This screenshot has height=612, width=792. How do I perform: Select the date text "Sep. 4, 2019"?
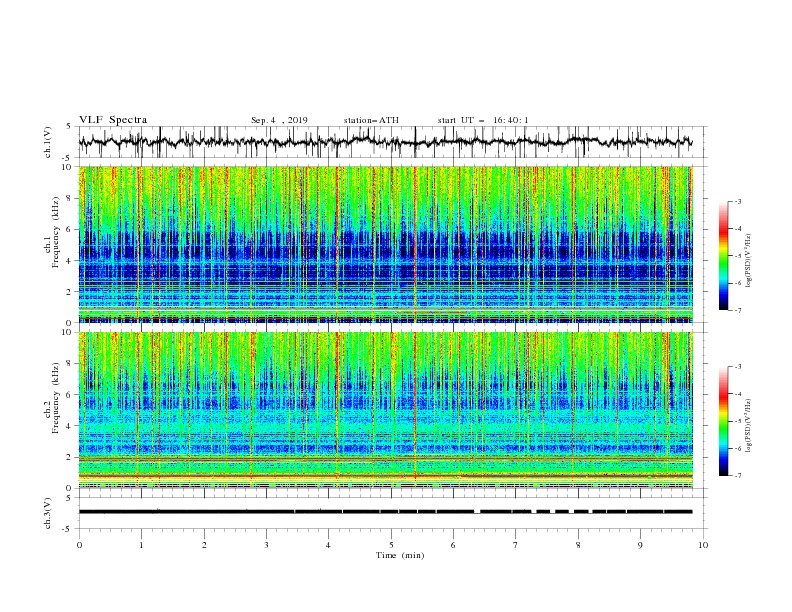[x=279, y=120]
